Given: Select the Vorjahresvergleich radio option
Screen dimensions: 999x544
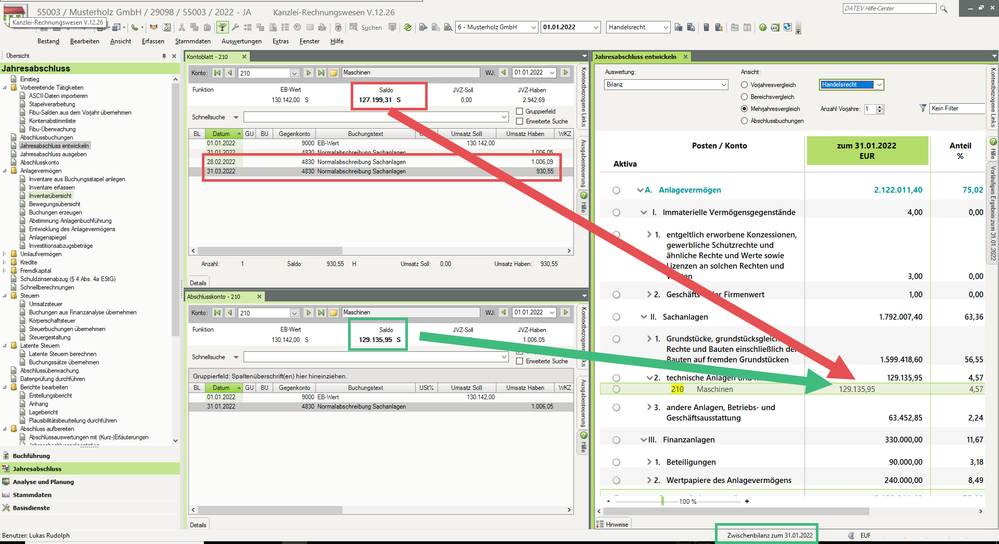Looking at the screenshot, I should click(x=745, y=85).
